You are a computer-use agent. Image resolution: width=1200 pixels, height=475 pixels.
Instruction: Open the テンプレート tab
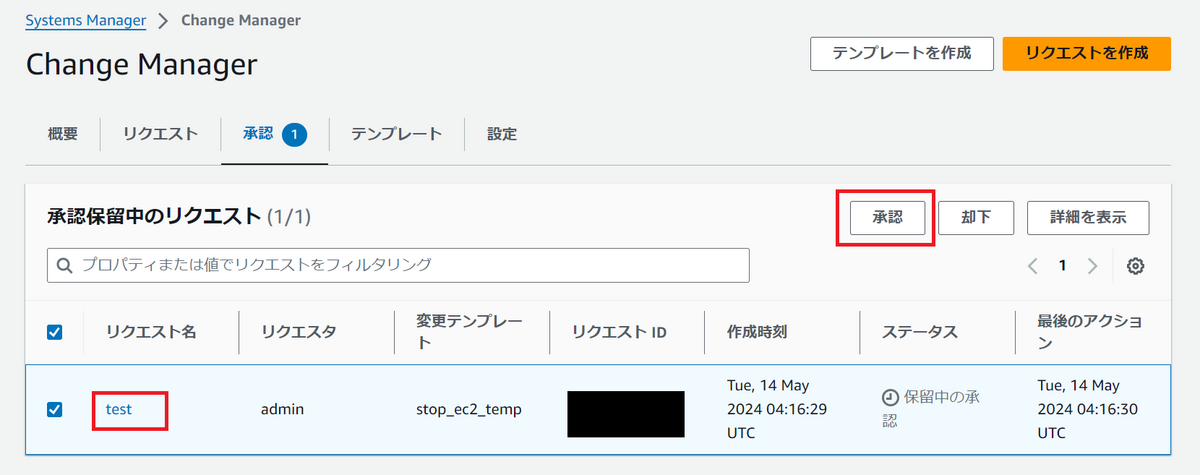click(x=396, y=133)
